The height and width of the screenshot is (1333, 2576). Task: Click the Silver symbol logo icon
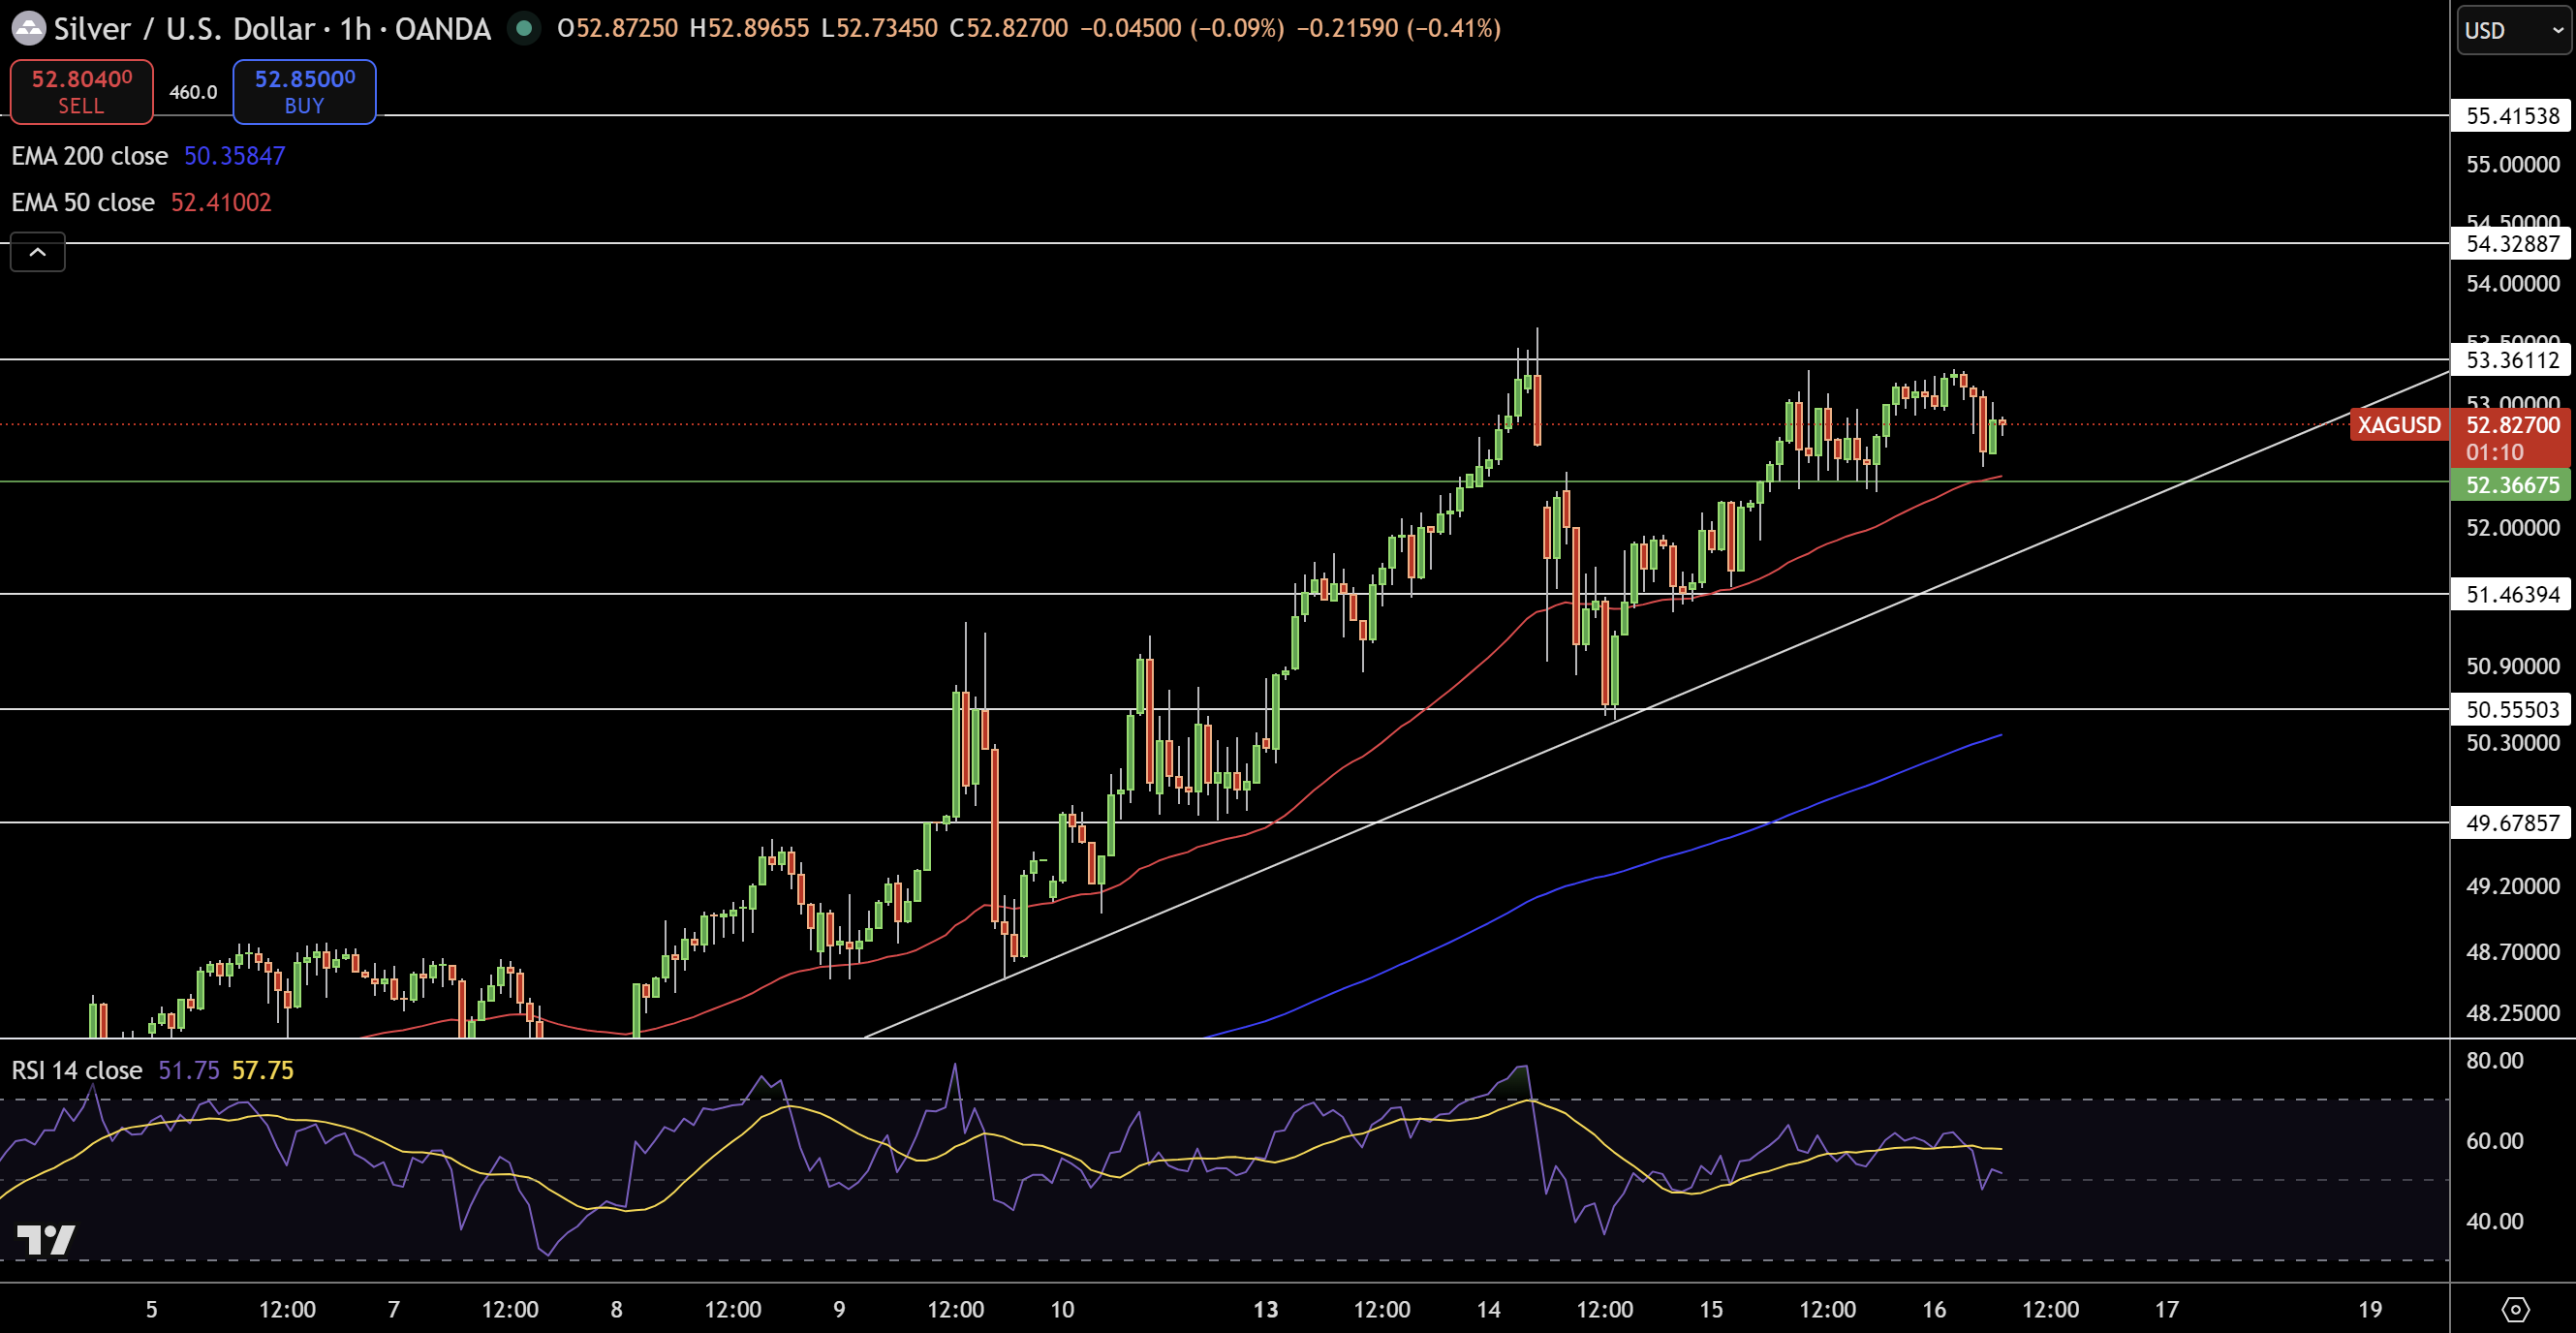coord(28,28)
